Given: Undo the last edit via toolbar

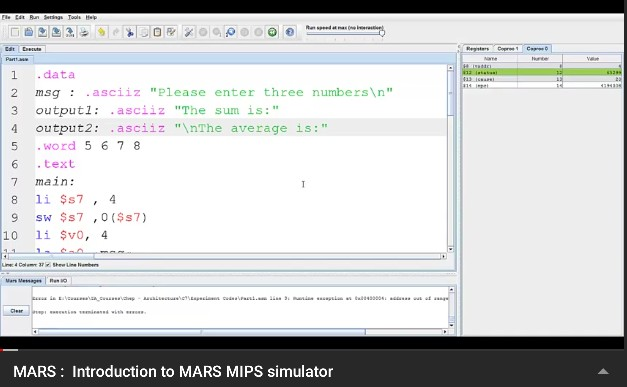Looking at the screenshot, I should [102, 32].
